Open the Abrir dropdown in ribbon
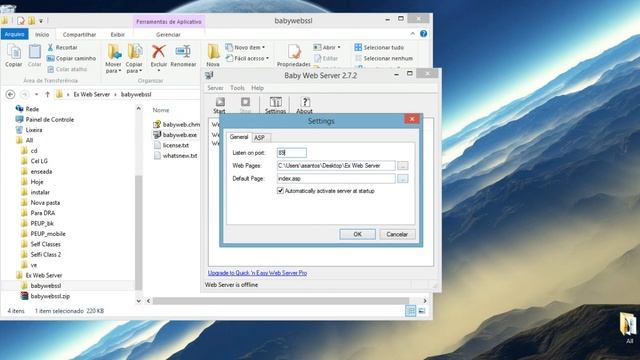Image resolution: width=640 pixels, height=360 pixels. (x=327, y=47)
